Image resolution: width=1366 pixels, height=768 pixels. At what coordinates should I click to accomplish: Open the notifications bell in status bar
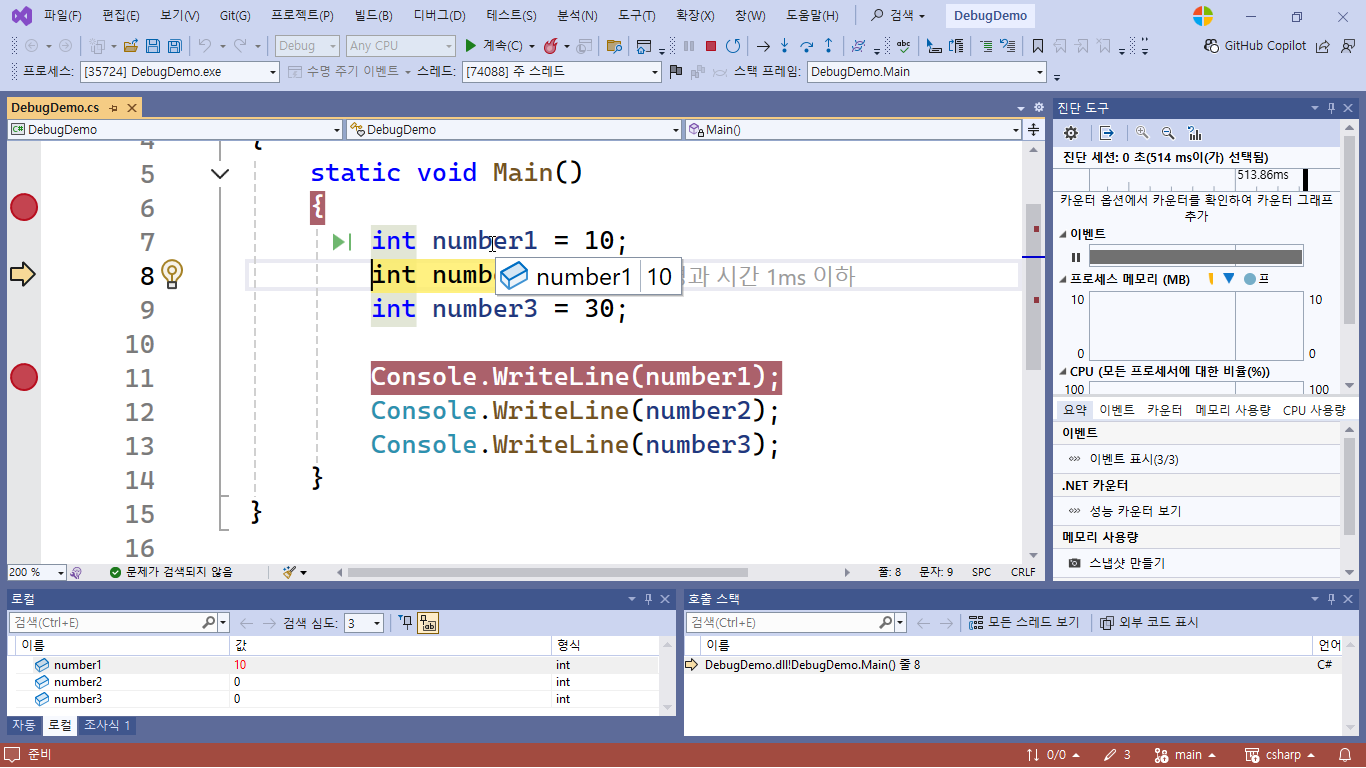(1339, 755)
